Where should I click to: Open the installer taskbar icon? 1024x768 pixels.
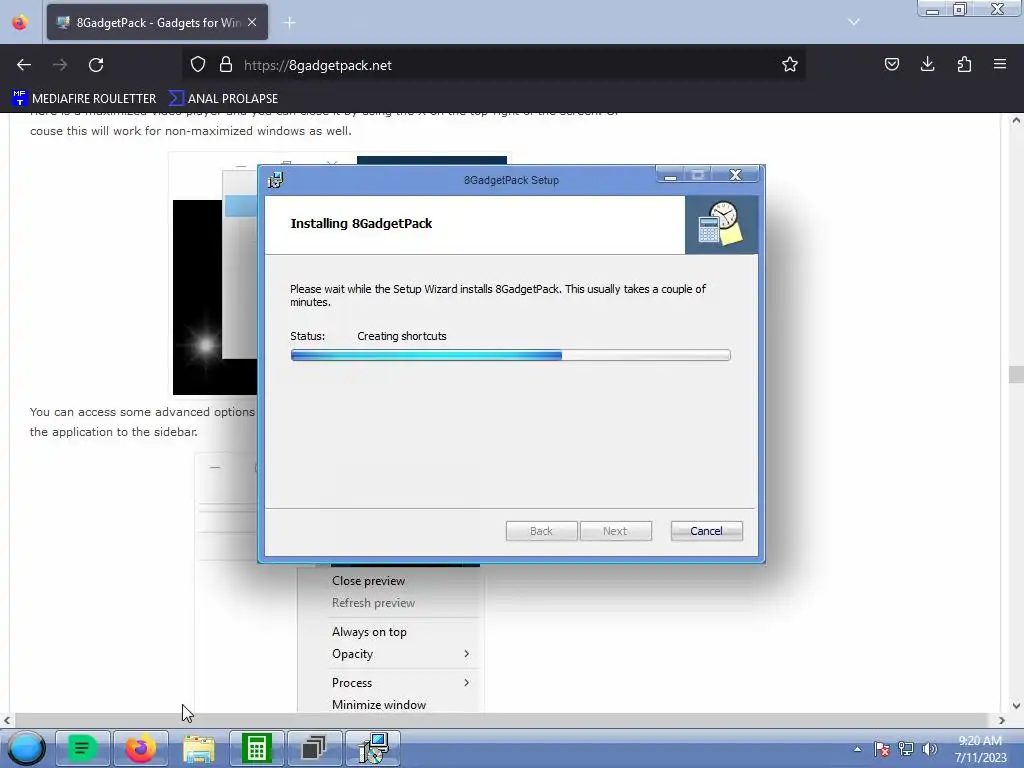point(372,748)
